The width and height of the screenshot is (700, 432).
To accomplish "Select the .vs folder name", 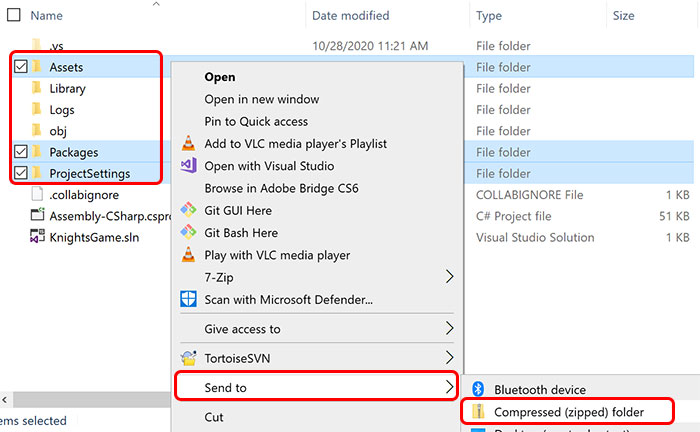I will tap(56, 46).
